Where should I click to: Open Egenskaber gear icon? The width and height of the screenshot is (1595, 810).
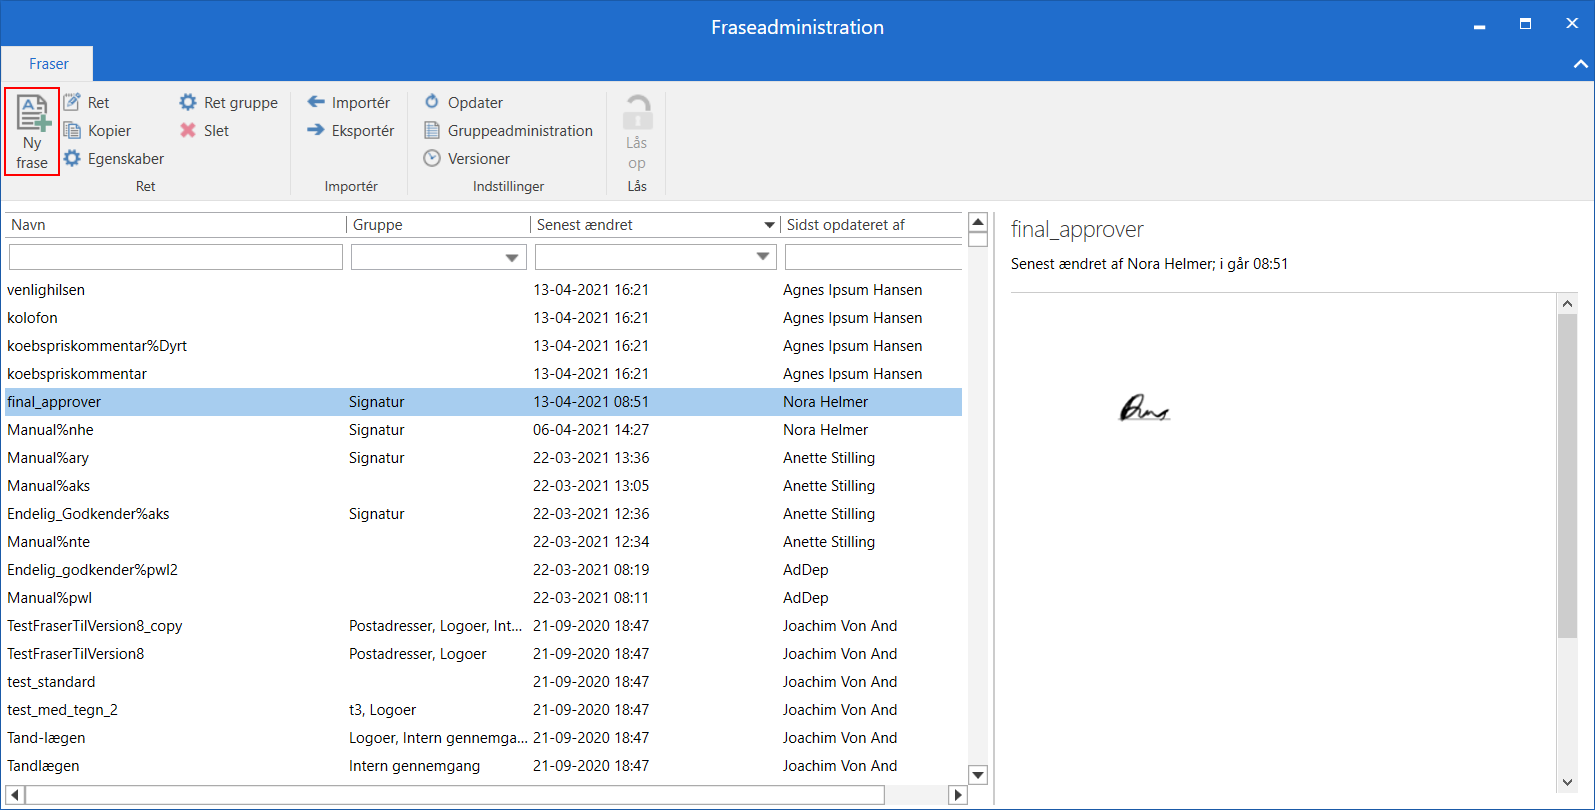(72, 158)
